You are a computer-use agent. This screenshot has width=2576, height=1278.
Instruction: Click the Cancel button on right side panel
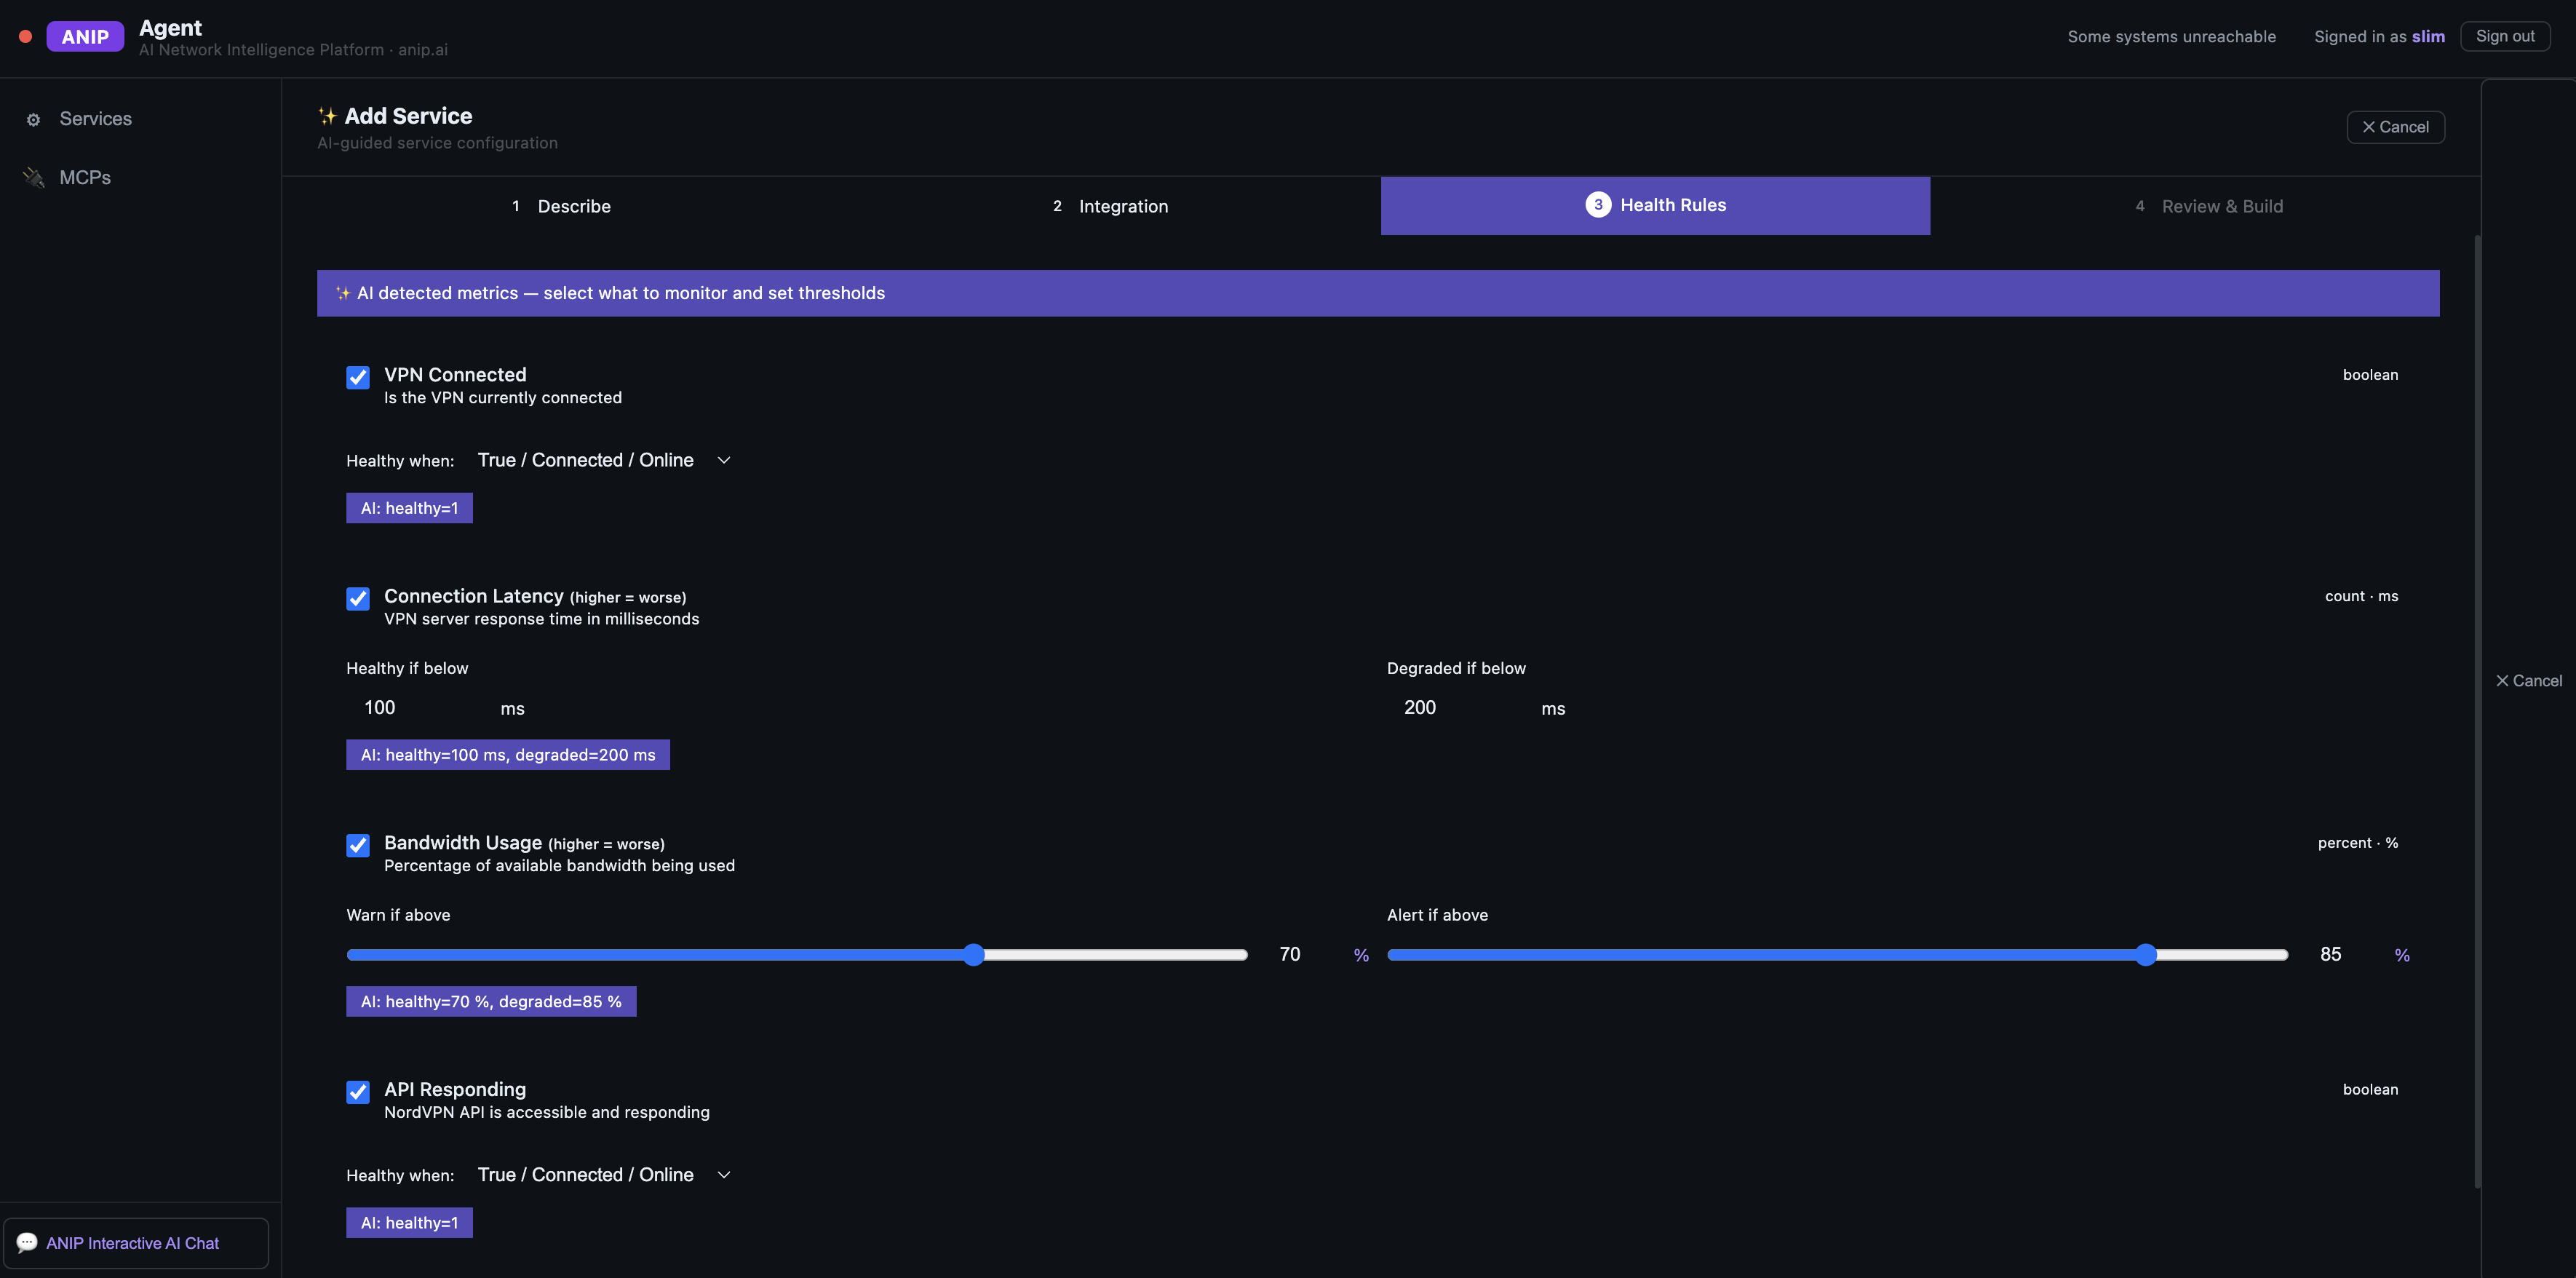click(2528, 681)
